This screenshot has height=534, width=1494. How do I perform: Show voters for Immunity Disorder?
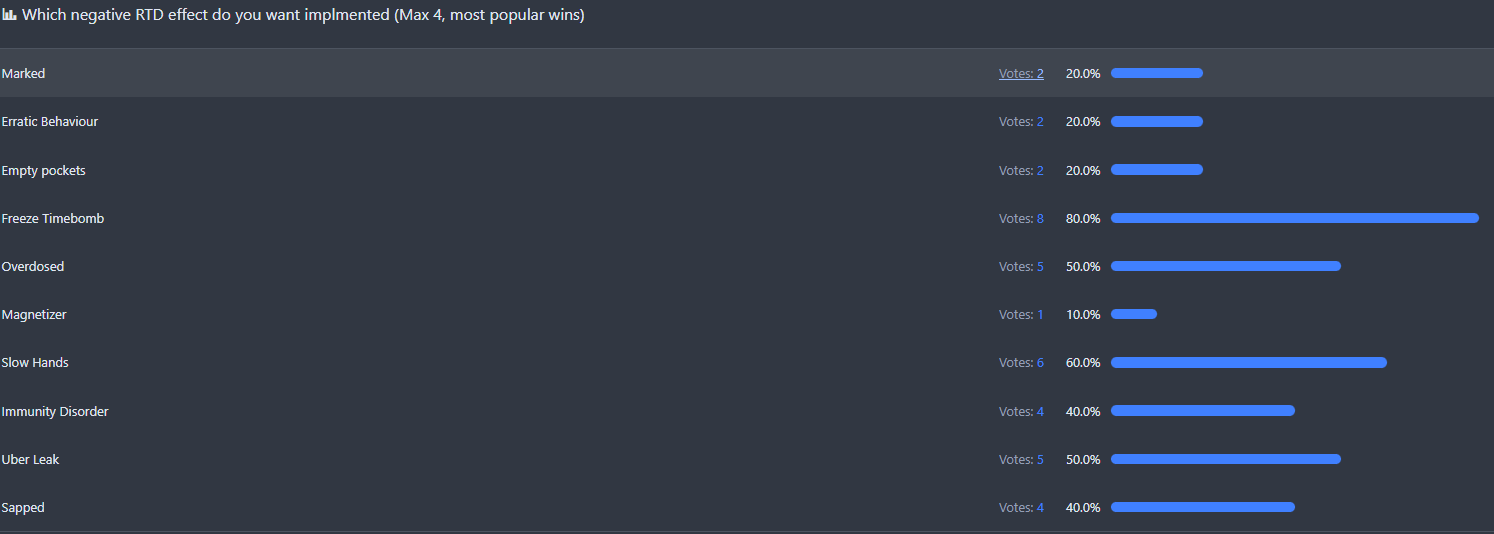point(1021,412)
